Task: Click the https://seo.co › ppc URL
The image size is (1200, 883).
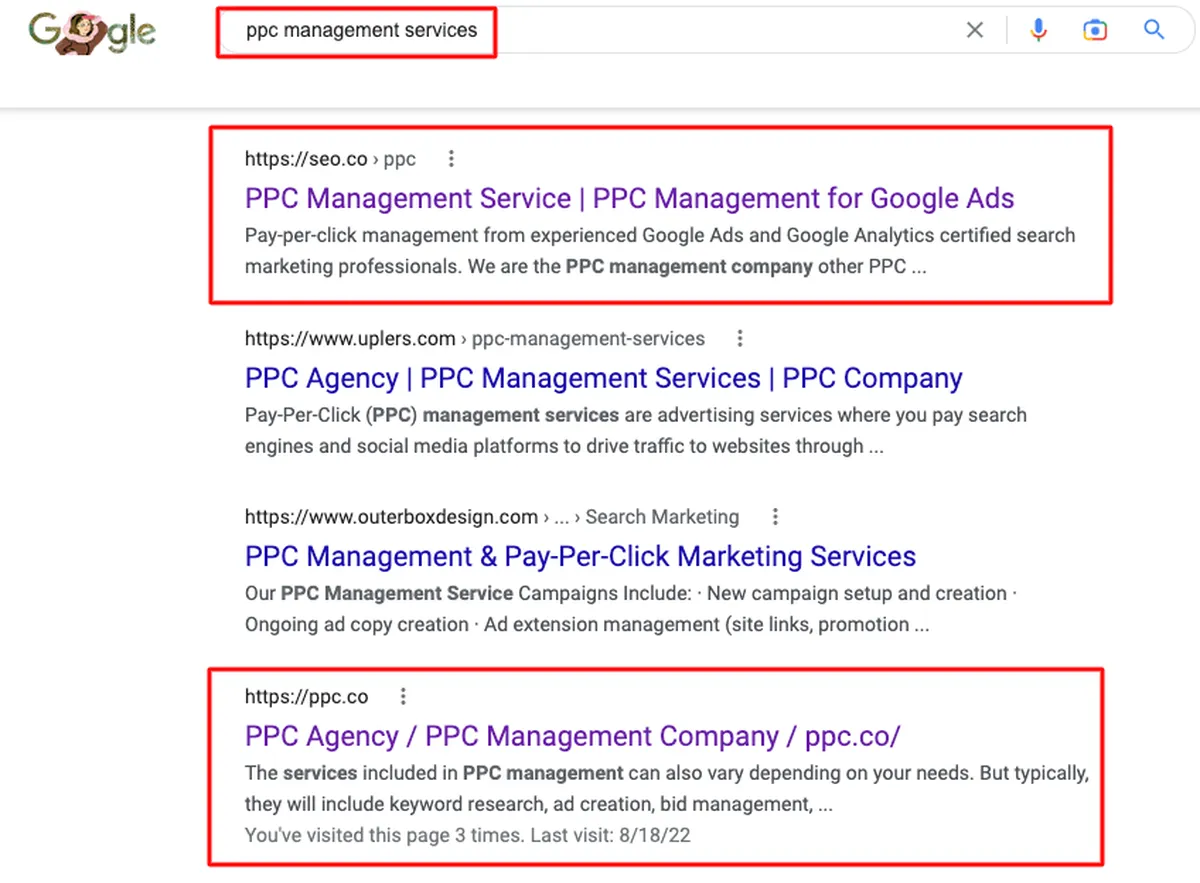Action: pos(330,158)
